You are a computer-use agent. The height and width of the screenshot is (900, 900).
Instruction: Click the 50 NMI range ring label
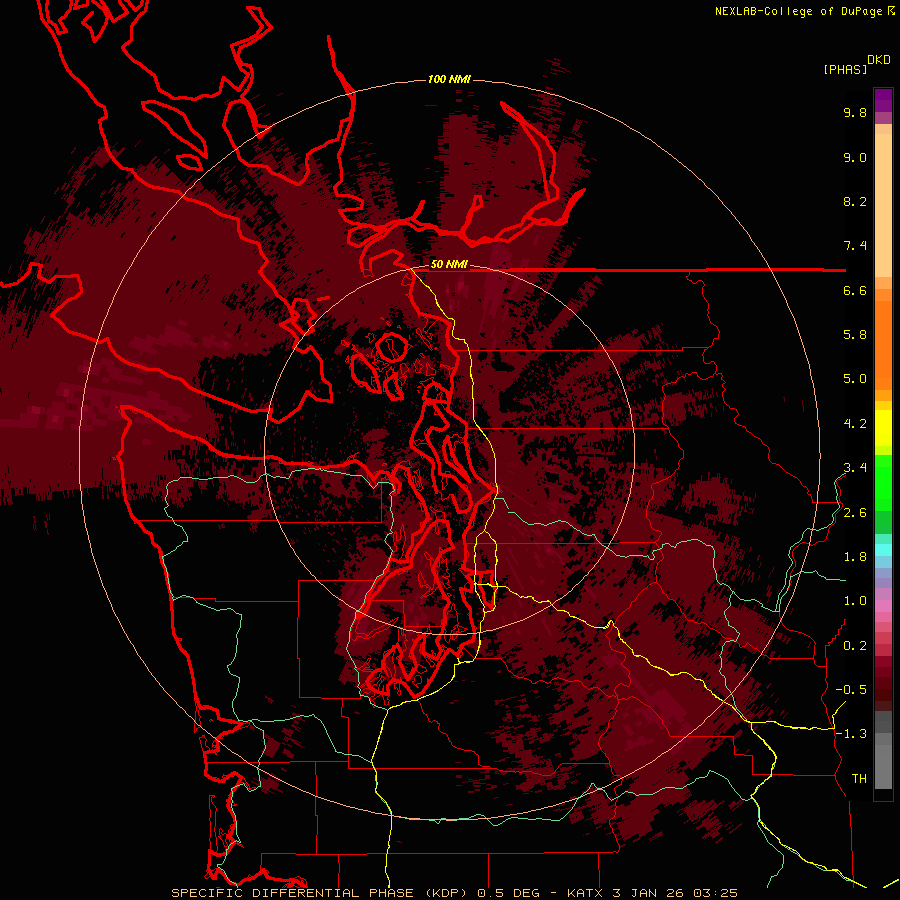(449, 265)
